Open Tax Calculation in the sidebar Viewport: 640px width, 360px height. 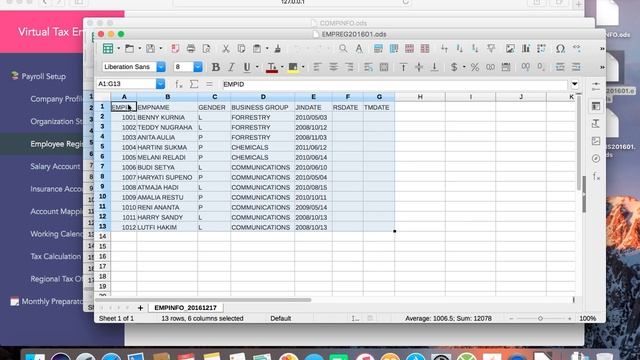(56, 256)
